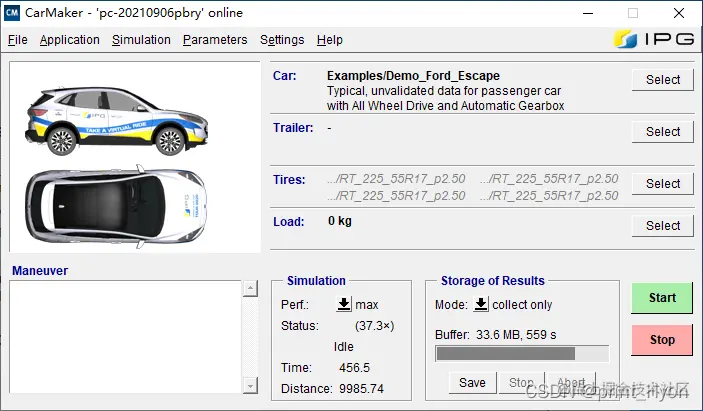Click Select button for Car
The image size is (703, 411).
pos(663,80)
